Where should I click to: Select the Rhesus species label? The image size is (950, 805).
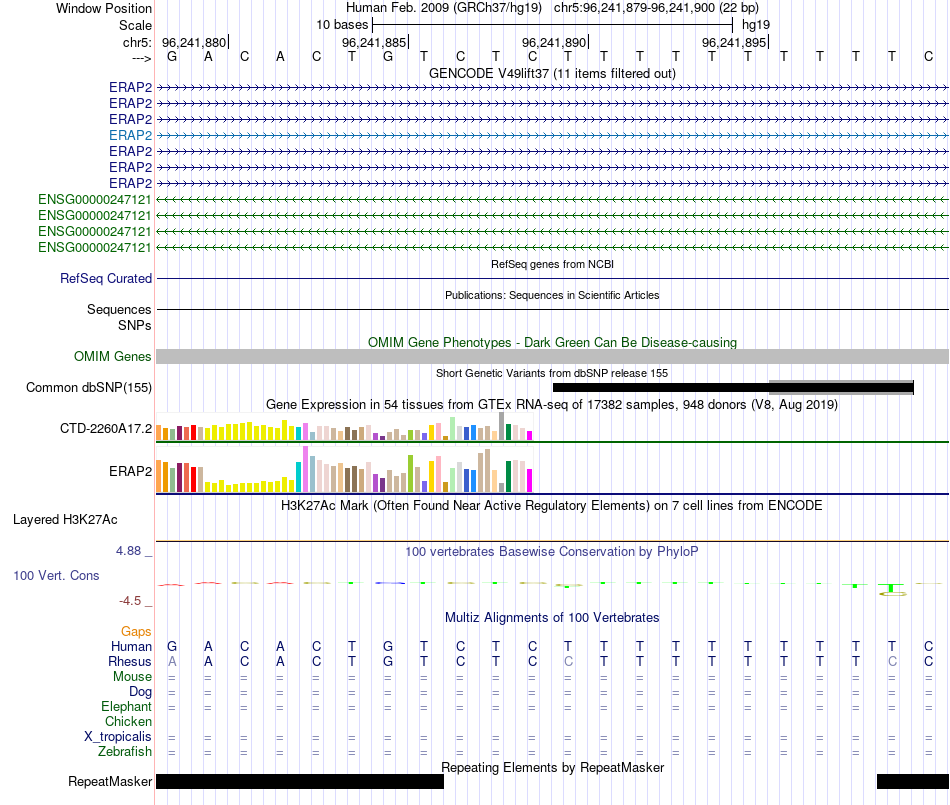[130, 661]
